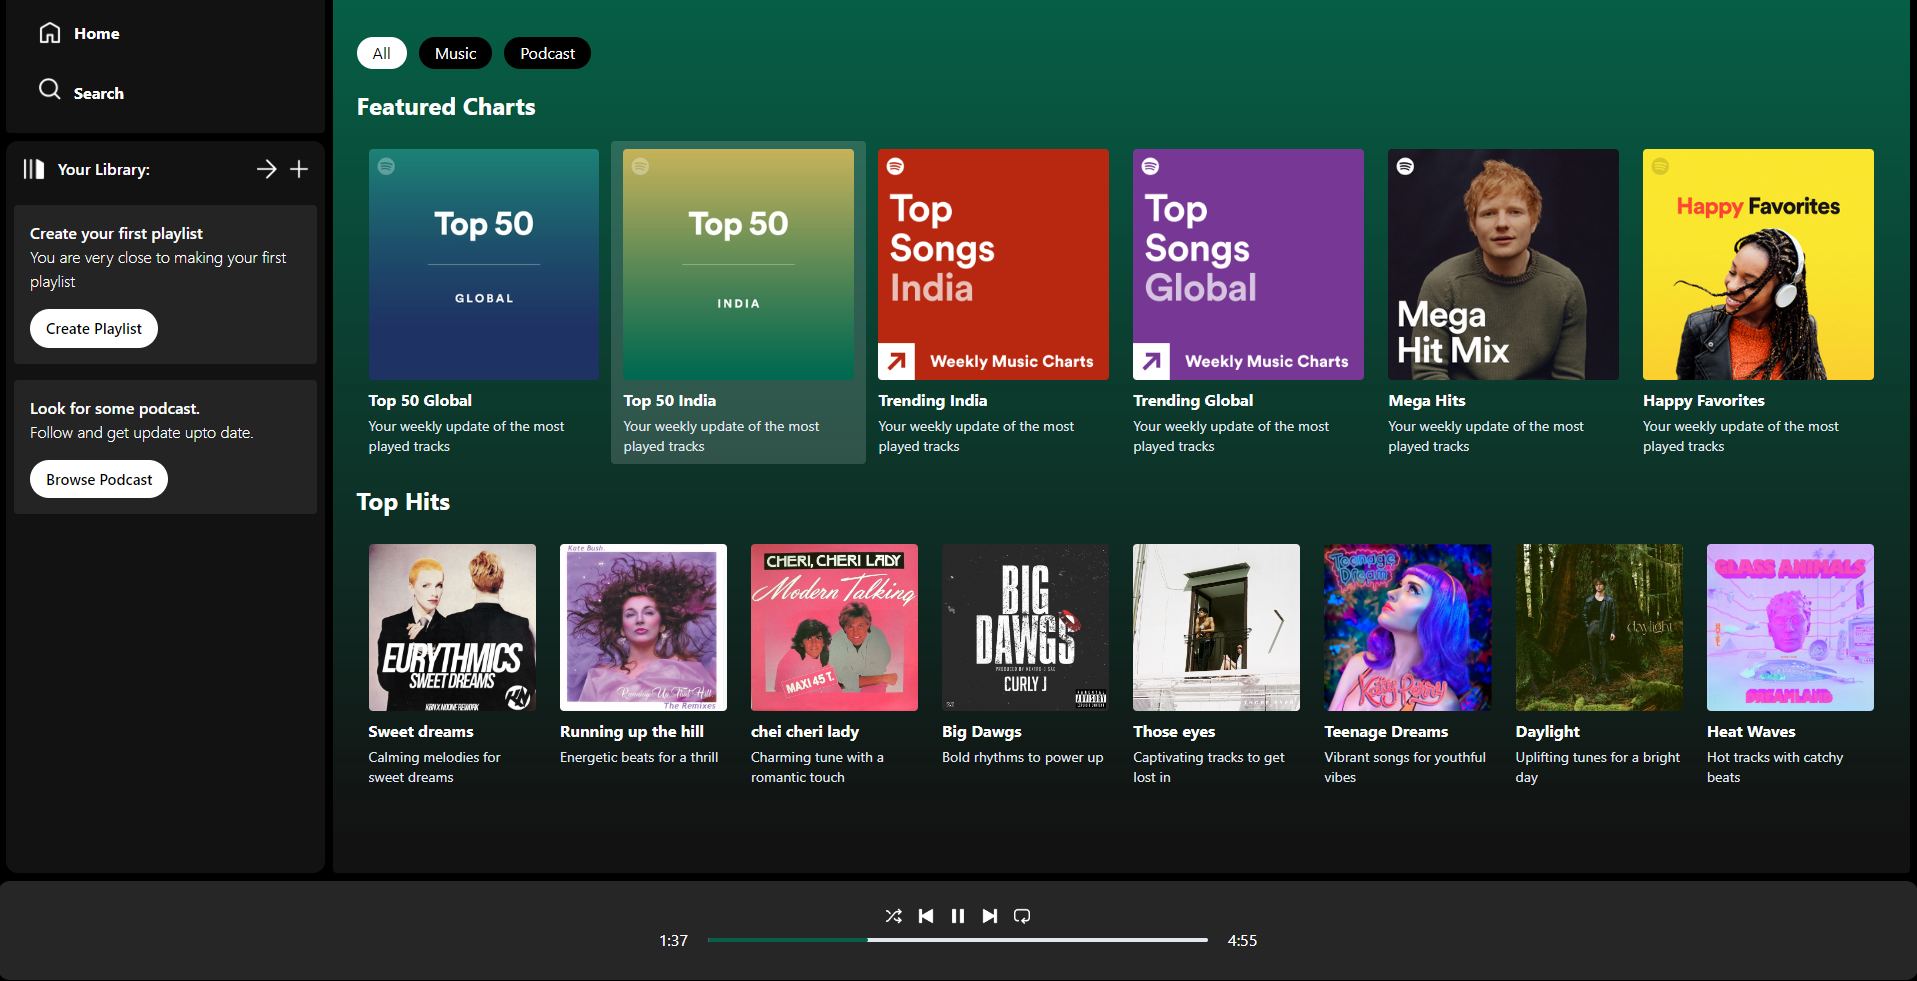Click the Heat Waves song title
Viewport: 1917px width, 981px height.
point(1750,731)
